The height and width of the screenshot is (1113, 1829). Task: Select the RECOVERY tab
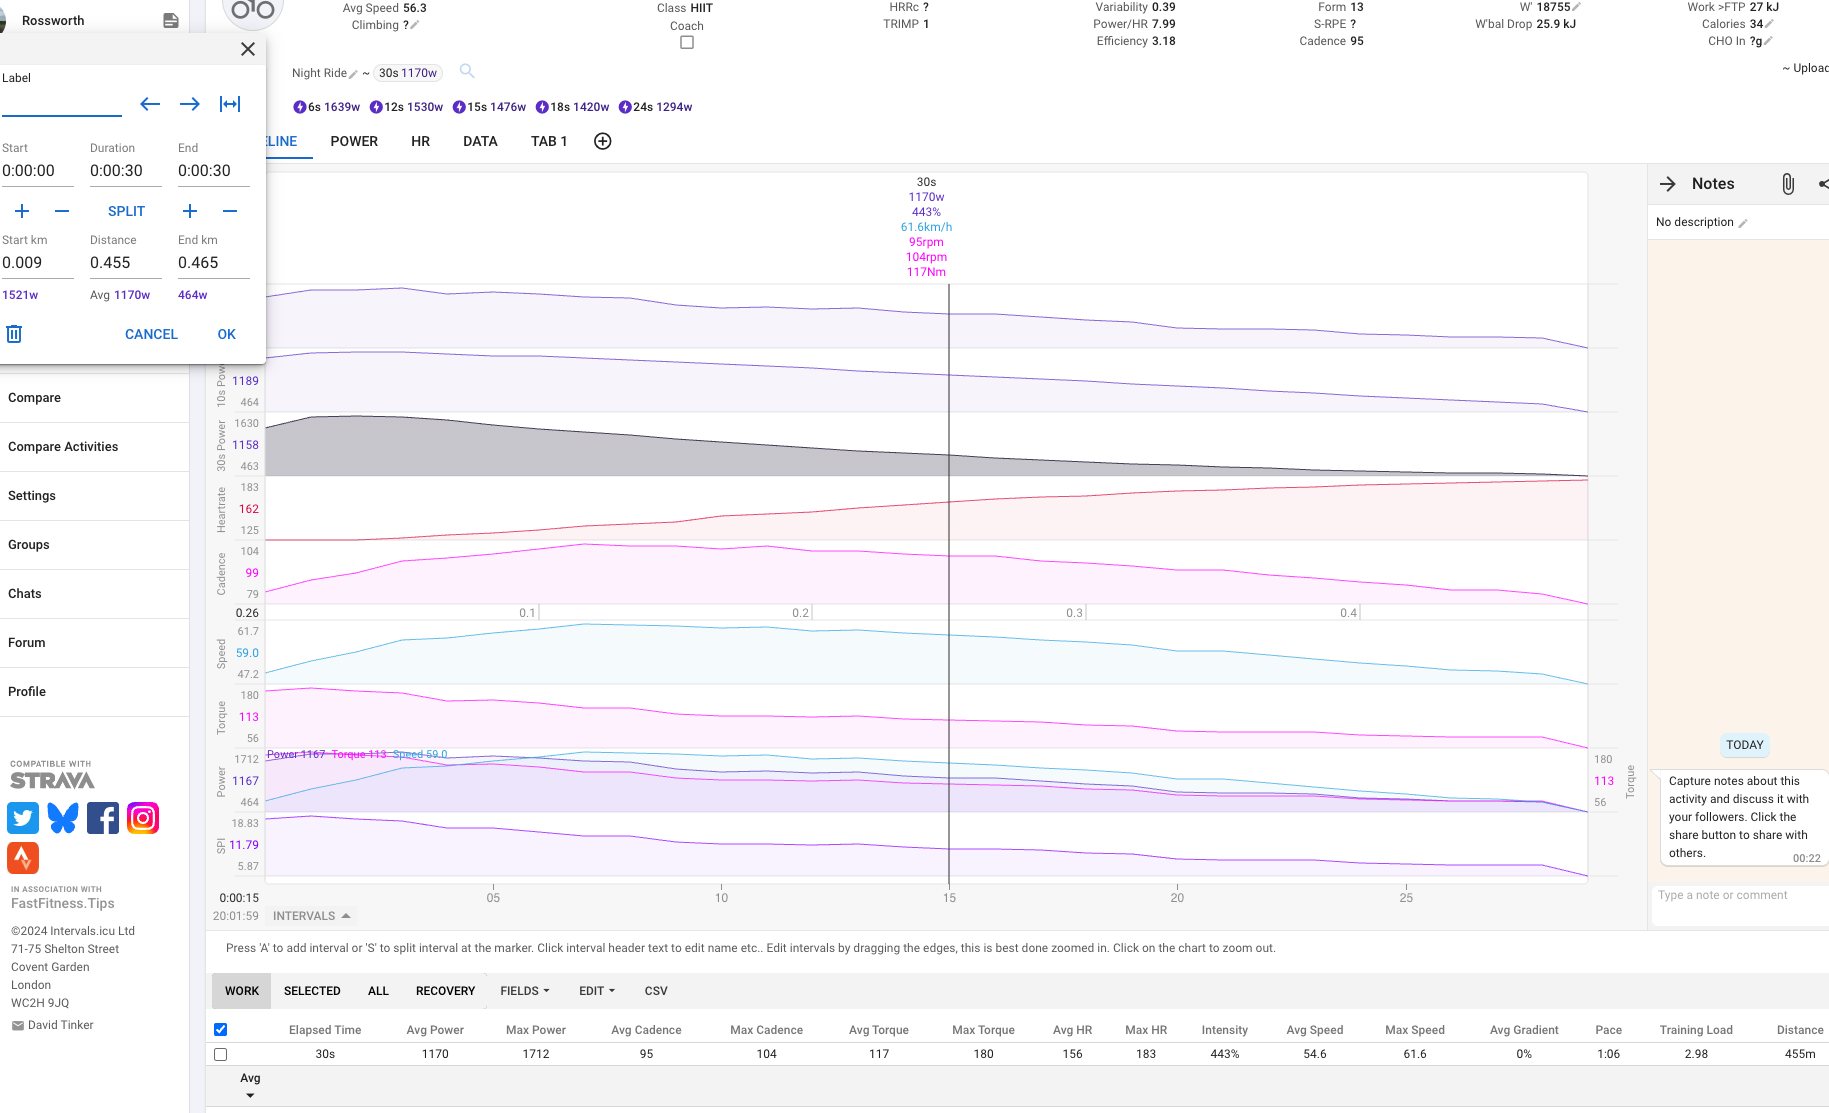click(x=445, y=991)
